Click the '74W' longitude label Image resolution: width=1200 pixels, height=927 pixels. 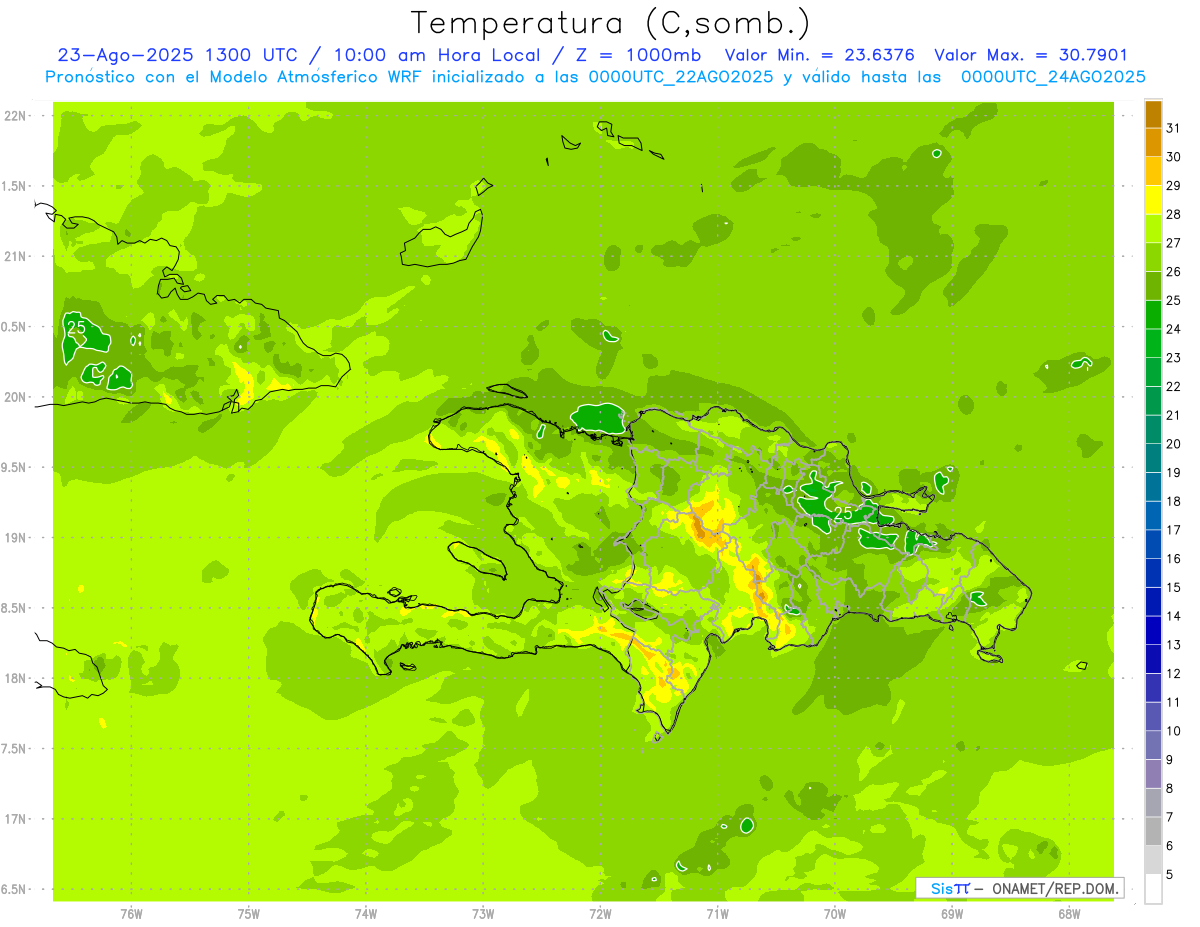(x=366, y=913)
